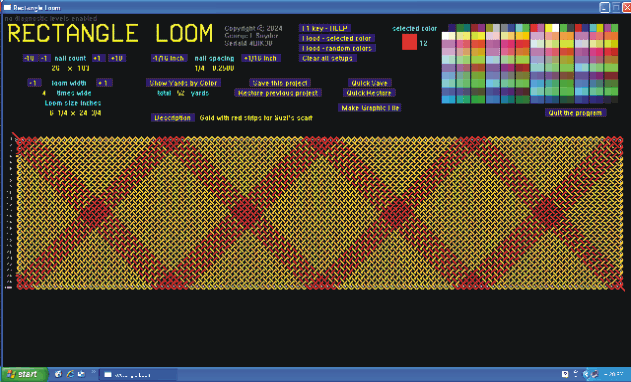Open the F1 key HELP button
This screenshot has height=382, width=631.
(324, 28)
